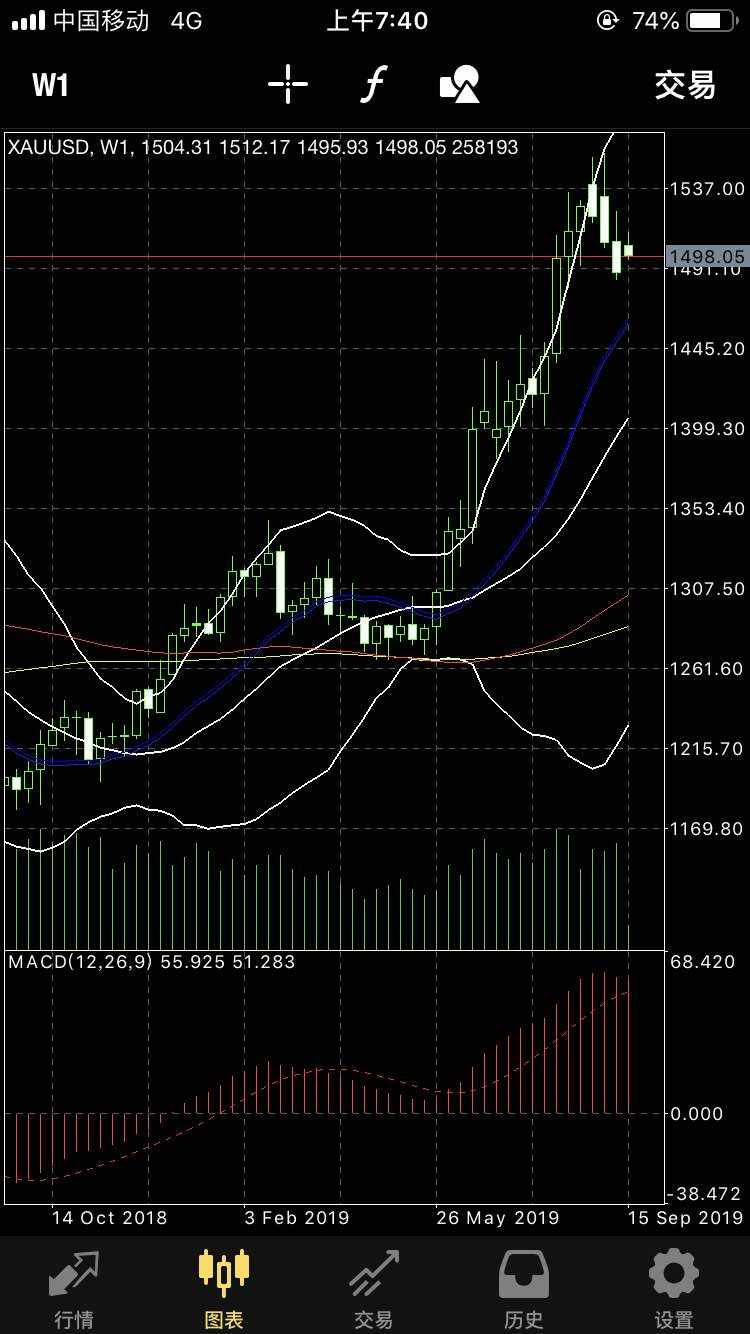Tap the 1261.60 price scale label

tap(707, 668)
